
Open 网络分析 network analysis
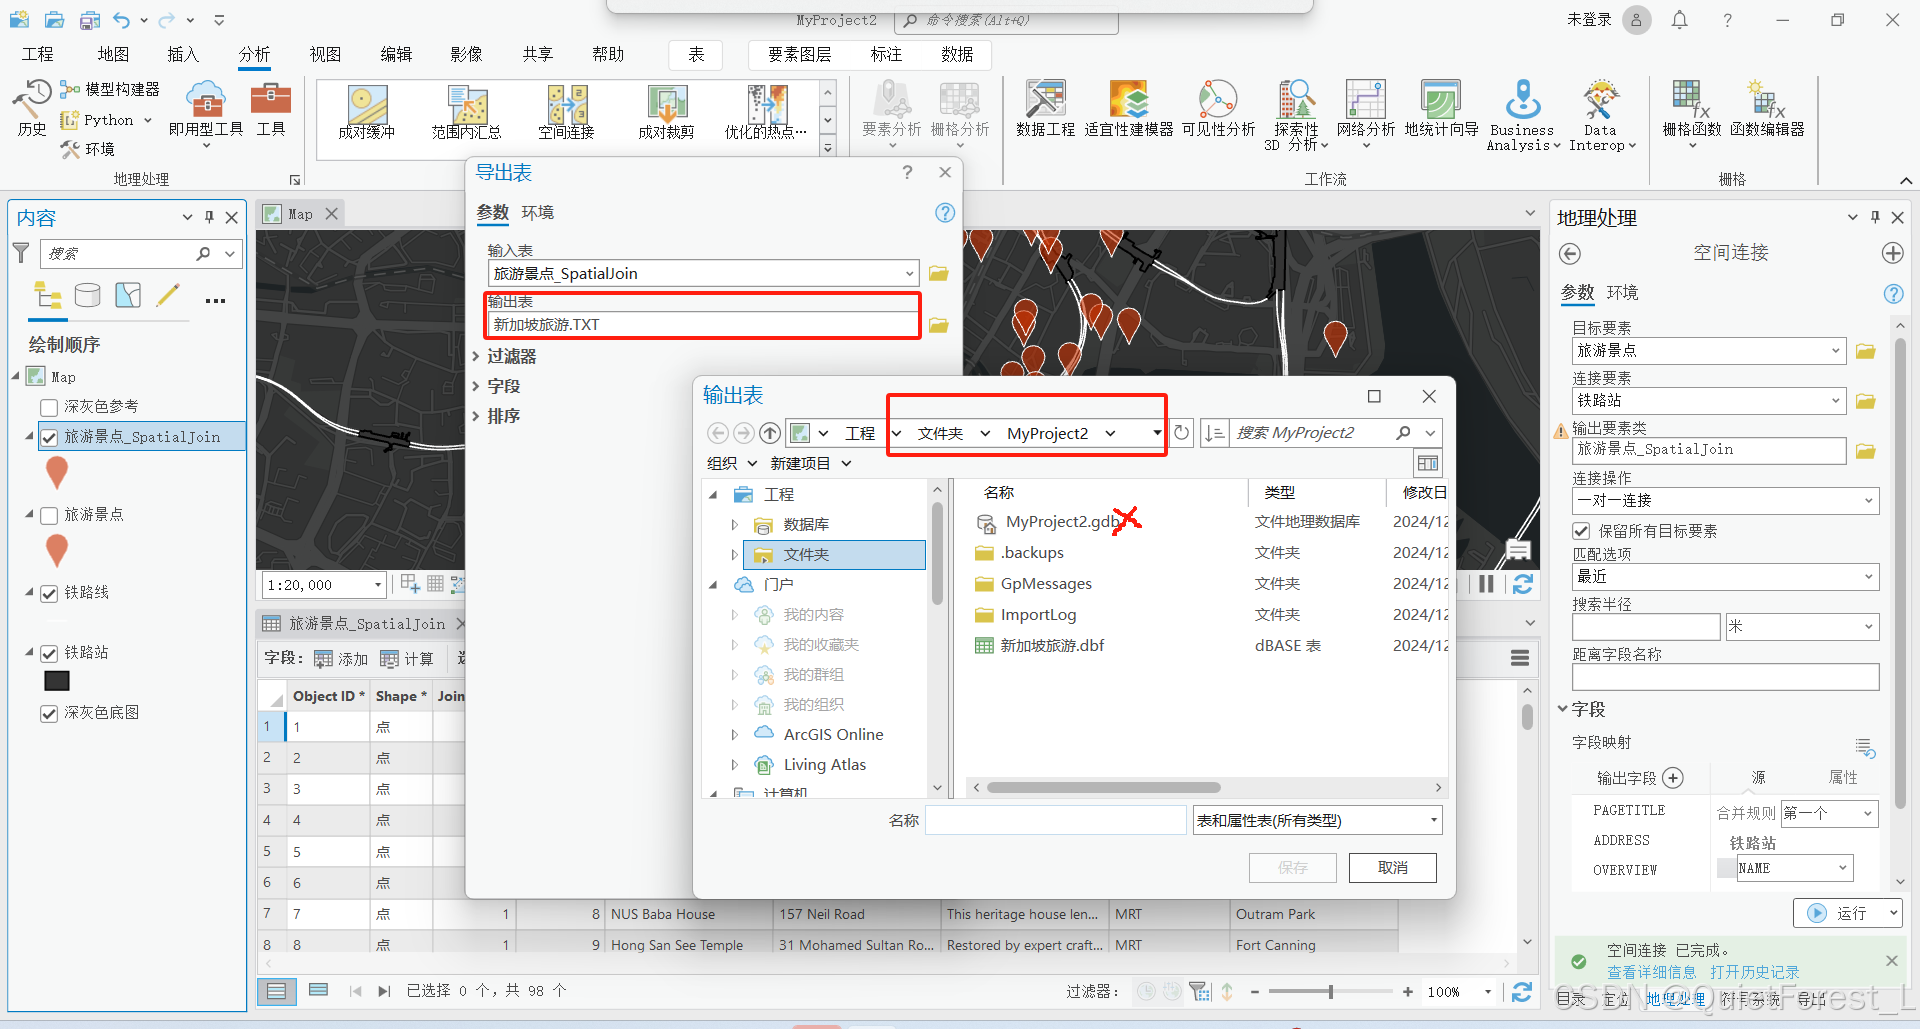coord(1365,114)
